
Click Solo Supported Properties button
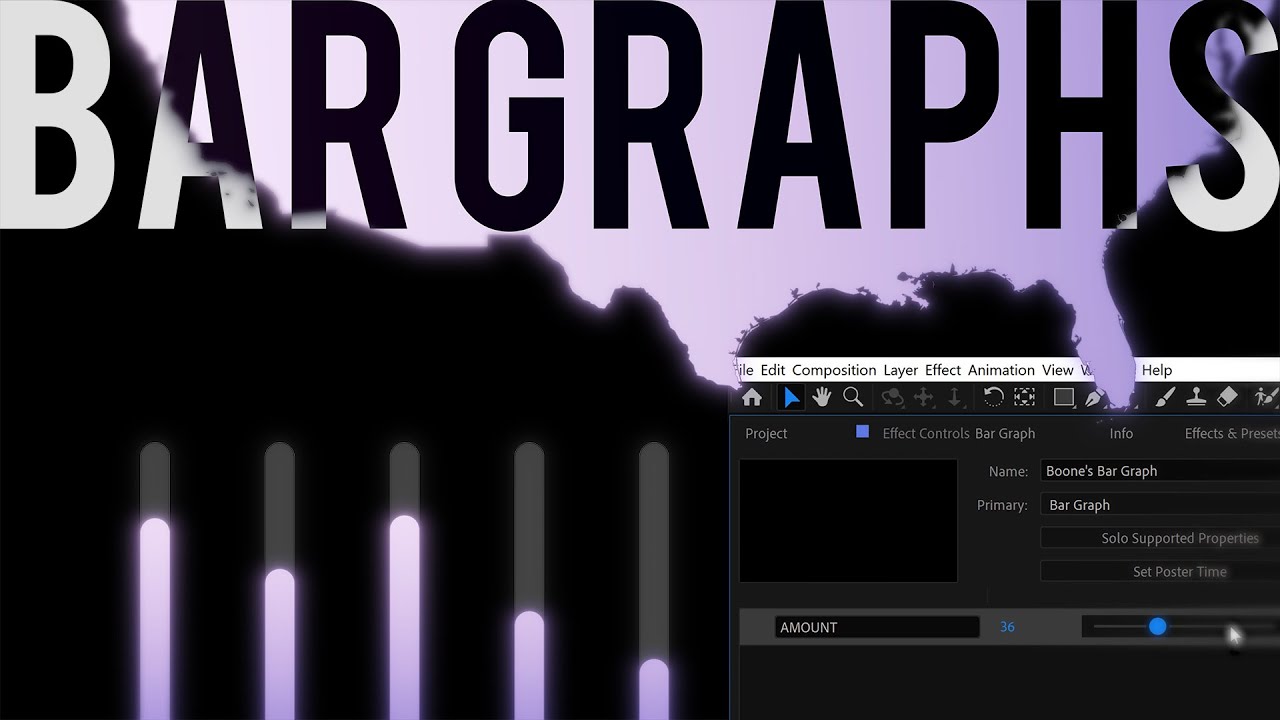(1160, 538)
